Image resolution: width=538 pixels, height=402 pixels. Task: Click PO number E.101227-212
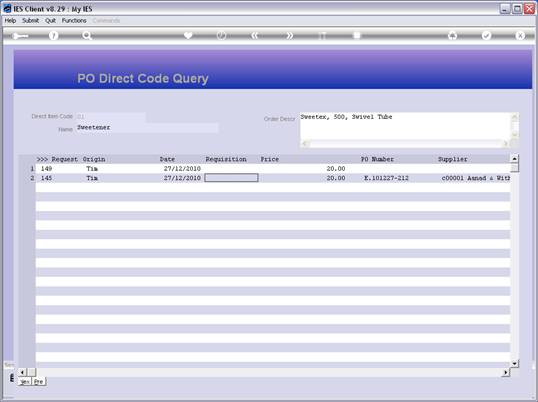click(386, 178)
